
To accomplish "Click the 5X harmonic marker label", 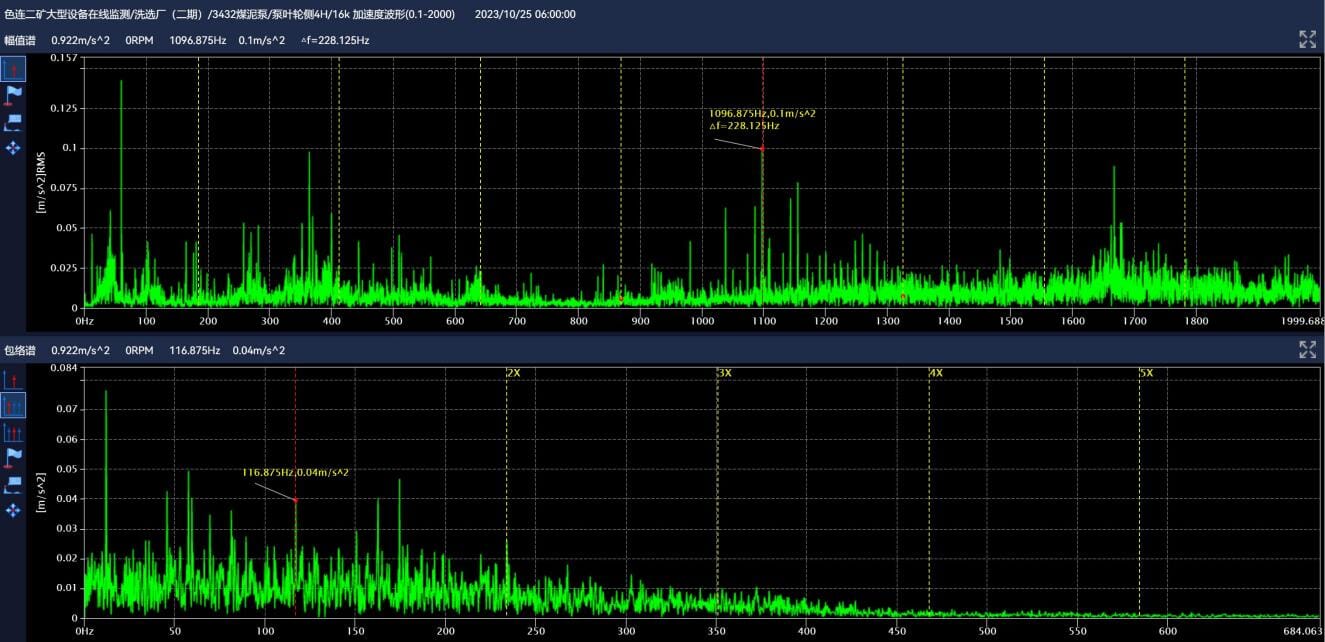I will pyautogui.click(x=1146, y=373).
